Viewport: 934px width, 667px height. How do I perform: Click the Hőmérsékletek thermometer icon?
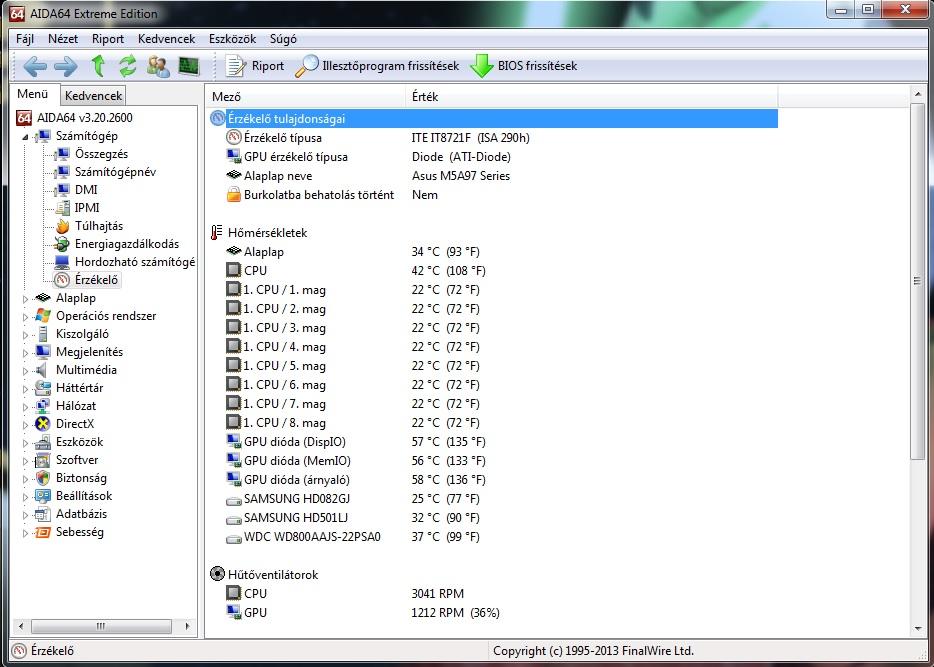(x=217, y=233)
